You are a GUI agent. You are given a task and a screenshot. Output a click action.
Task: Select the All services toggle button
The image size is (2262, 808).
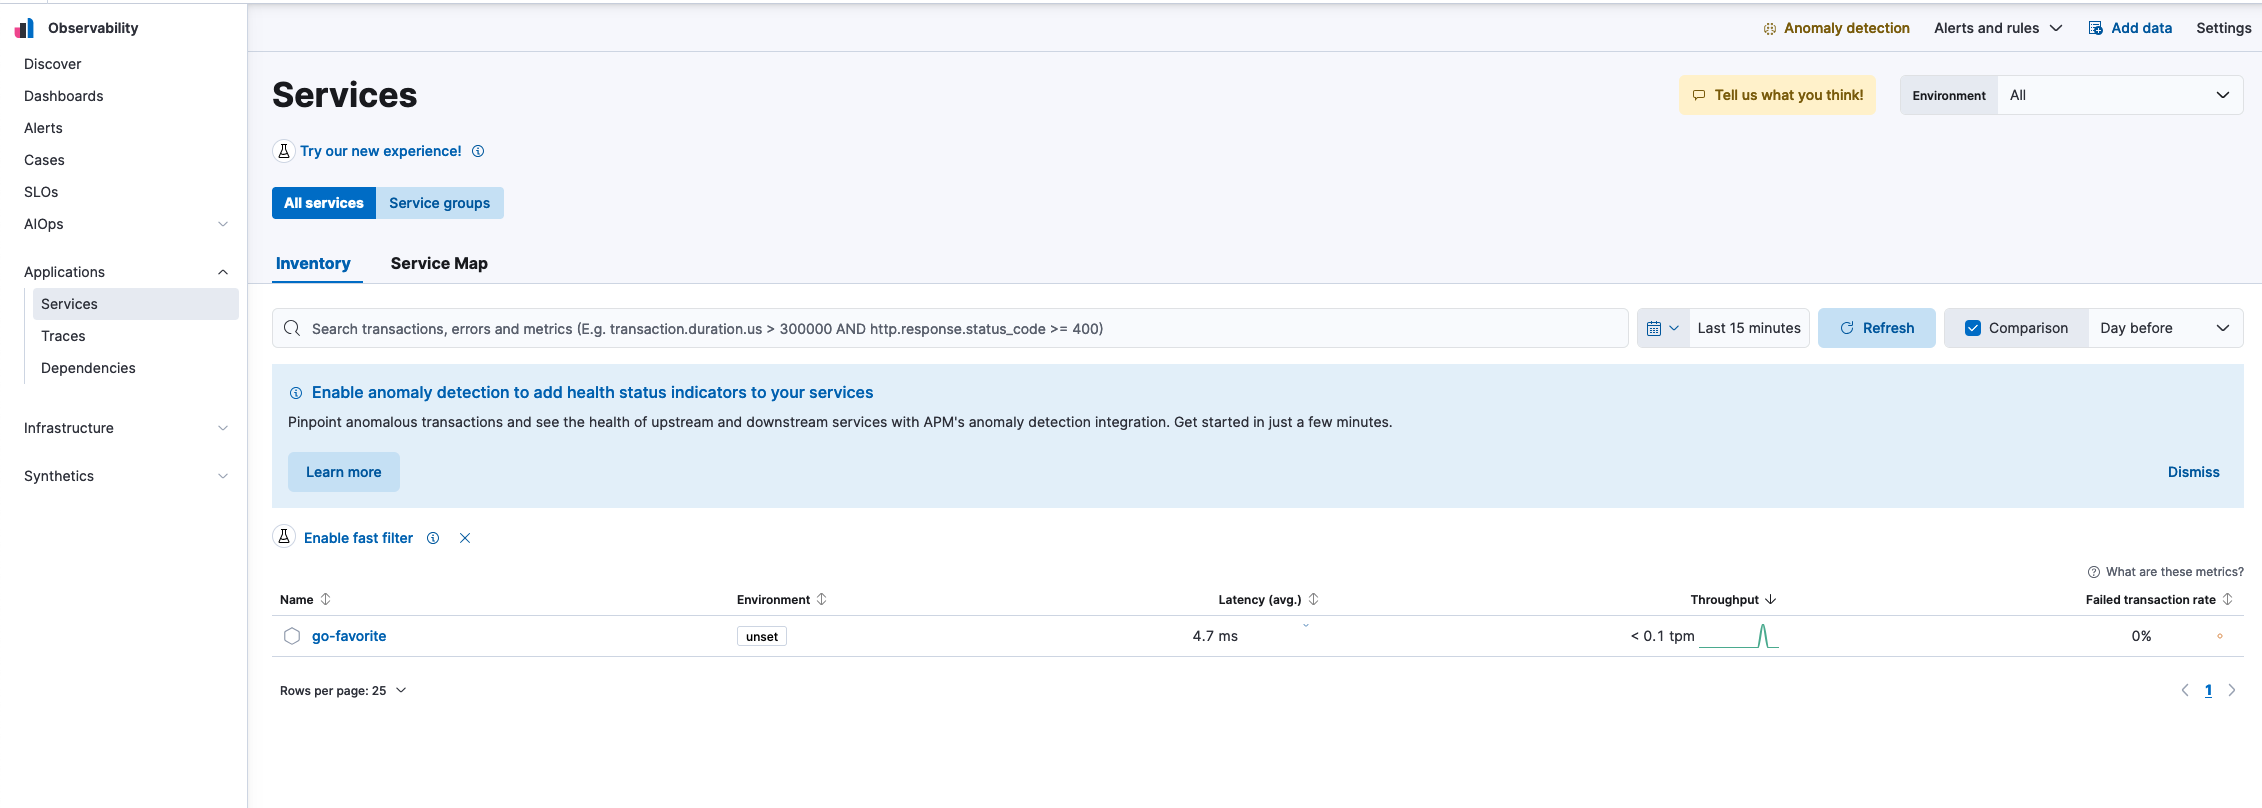coord(324,203)
